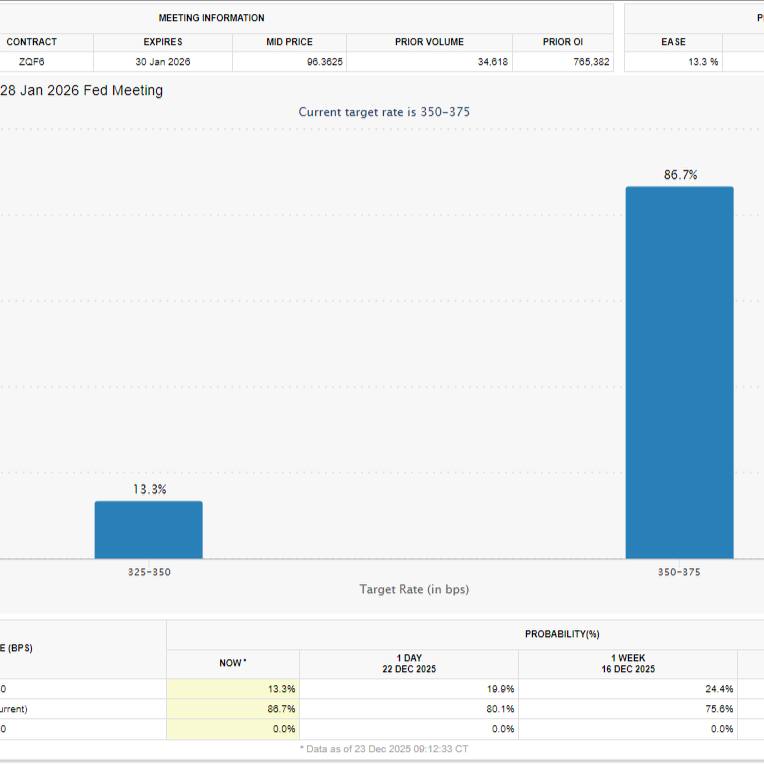This screenshot has height=764, width=764.
Task: Click the CONTRACT column header
Action: coord(32,42)
